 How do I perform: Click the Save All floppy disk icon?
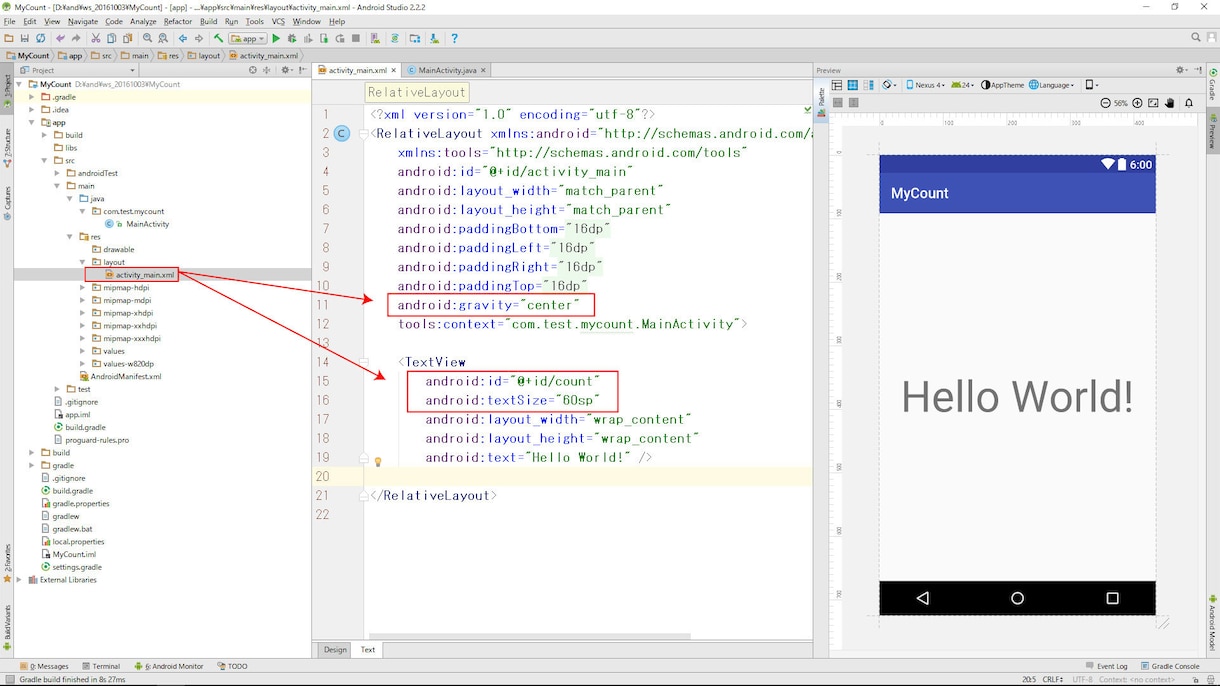pos(24,38)
